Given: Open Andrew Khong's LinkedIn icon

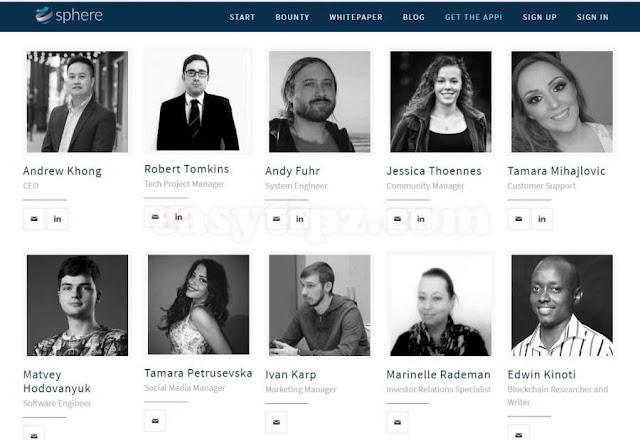Looking at the screenshot, I should pyautogui.click(x=57, y=219).
